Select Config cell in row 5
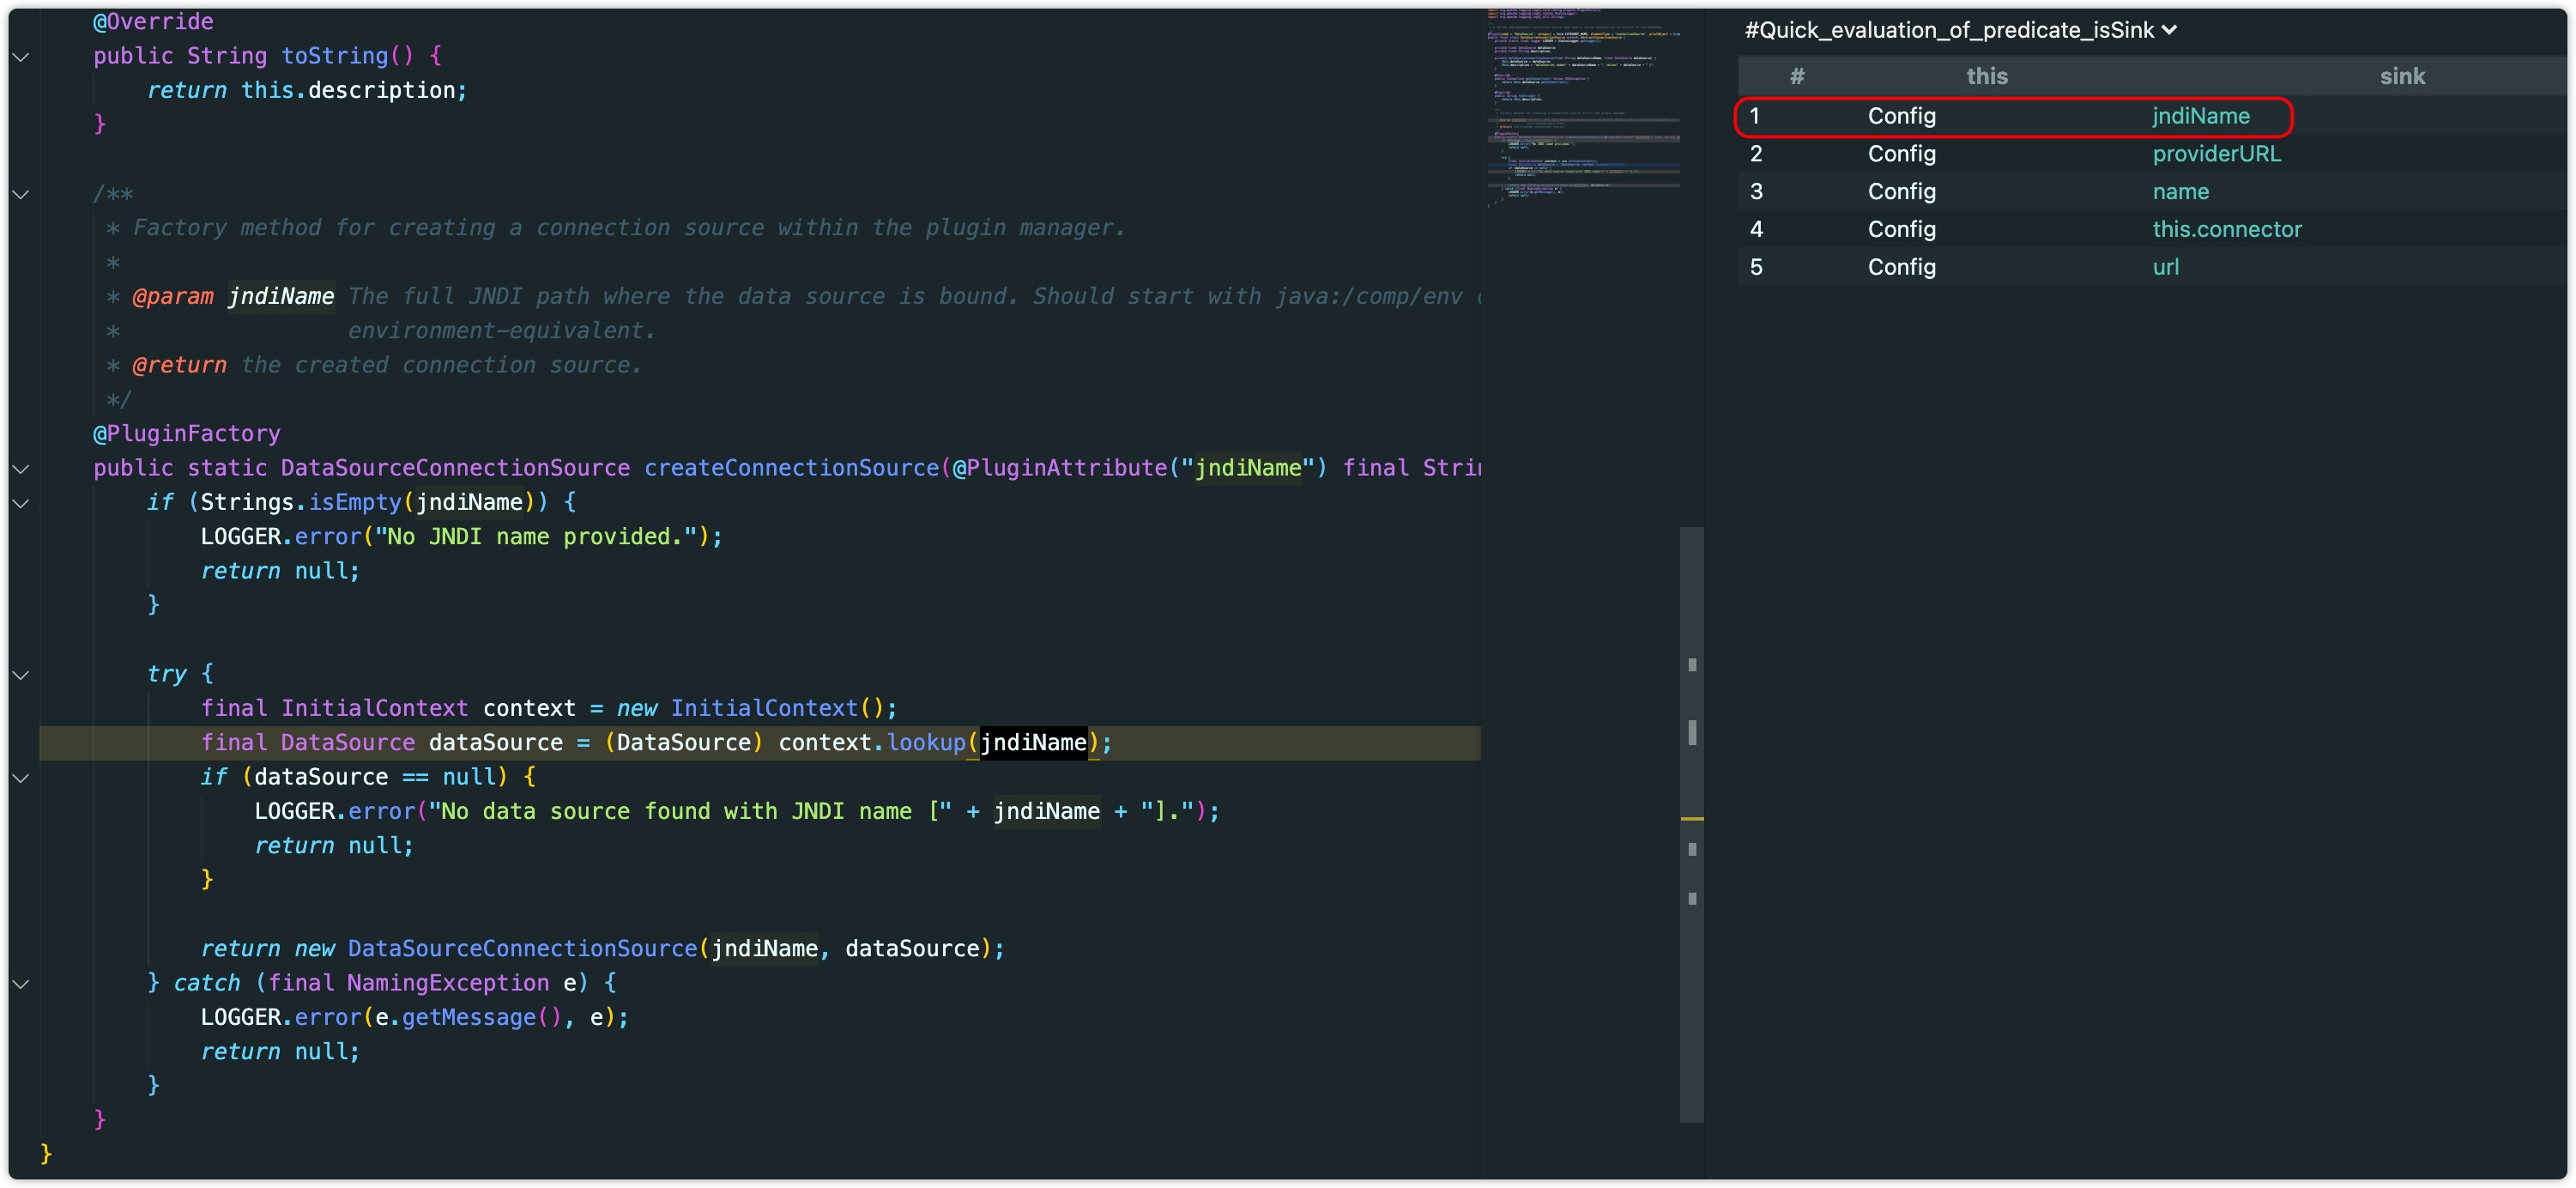2576x1188 pixels. click(x=1902, y=268)
